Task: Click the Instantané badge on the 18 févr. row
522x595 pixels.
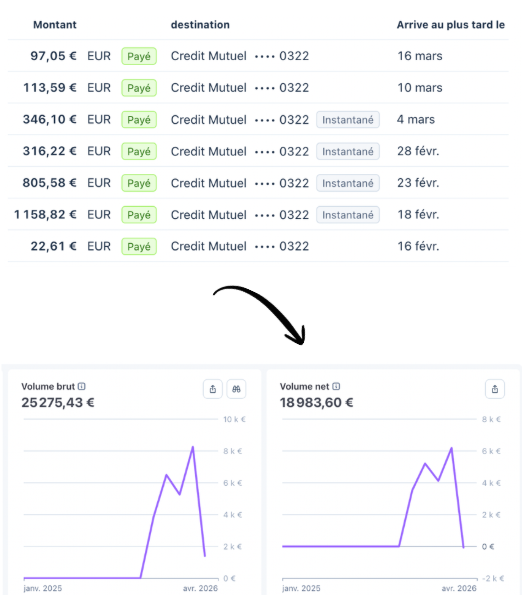Action: tap(348, 215)
